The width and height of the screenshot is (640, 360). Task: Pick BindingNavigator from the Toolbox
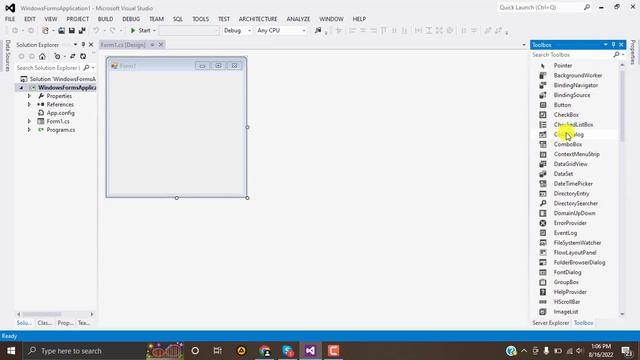coord(576,85)
